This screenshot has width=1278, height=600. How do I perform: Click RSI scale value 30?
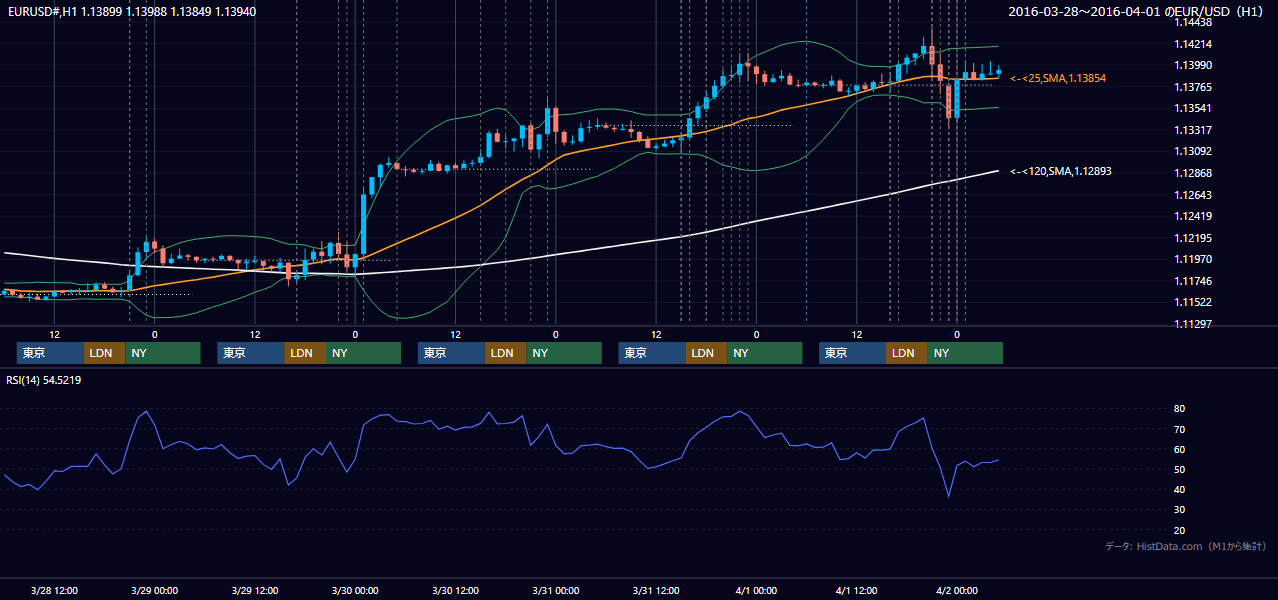1180,510
